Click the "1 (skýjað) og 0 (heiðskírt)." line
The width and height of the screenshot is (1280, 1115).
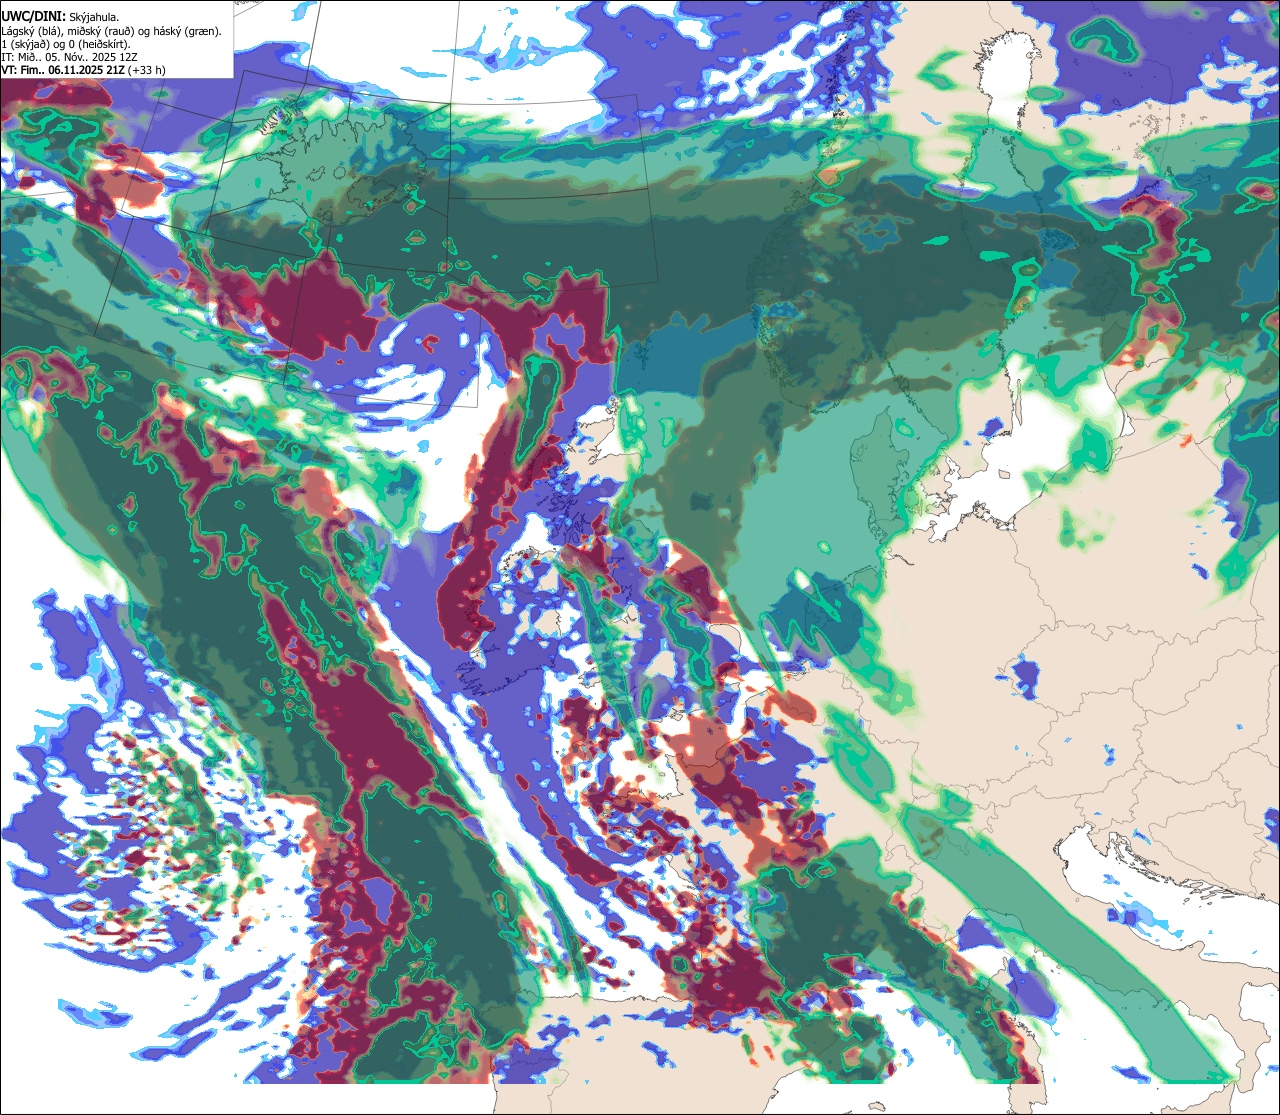(x=65, y=43)
